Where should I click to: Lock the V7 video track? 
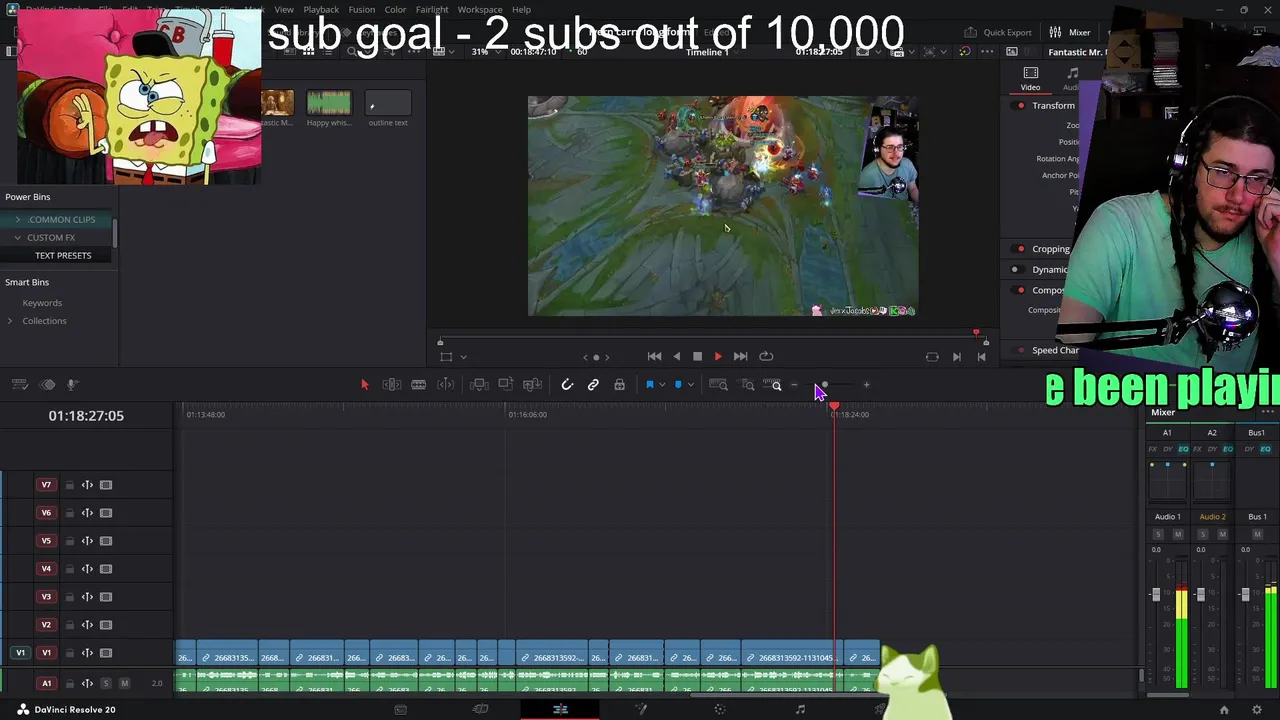click(x=69, y=485)
